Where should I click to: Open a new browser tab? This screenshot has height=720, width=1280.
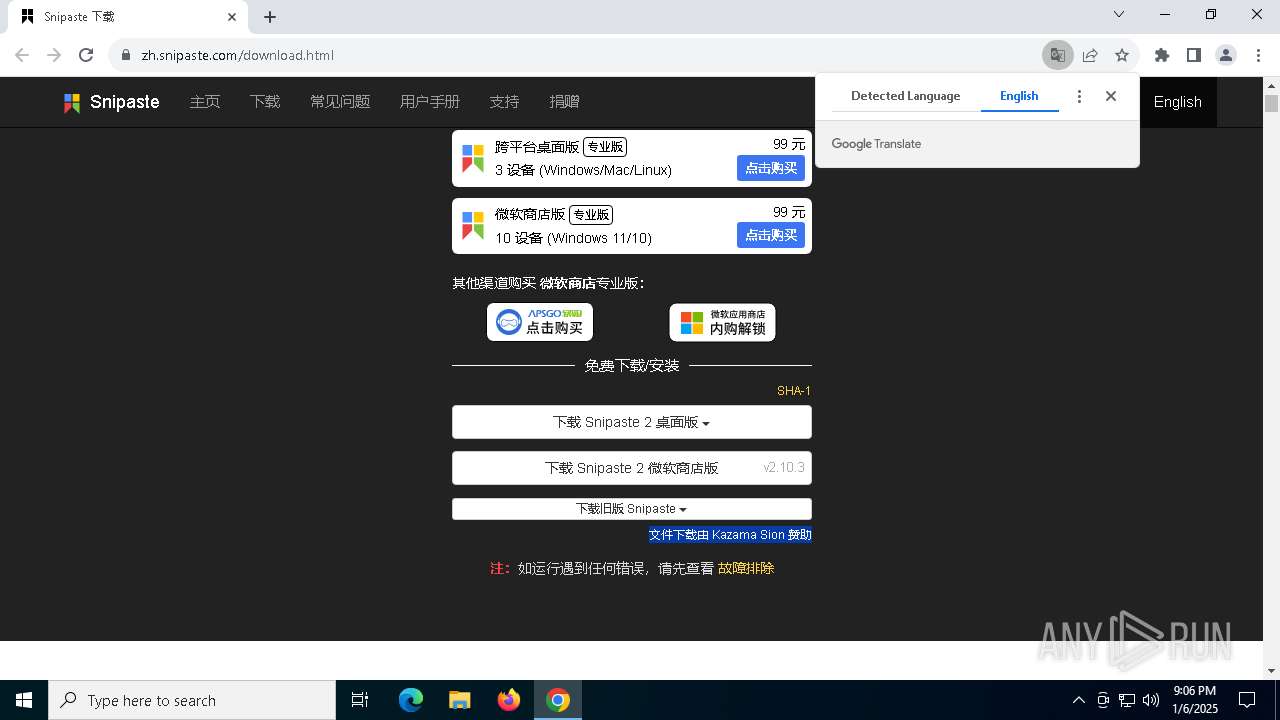270,17
